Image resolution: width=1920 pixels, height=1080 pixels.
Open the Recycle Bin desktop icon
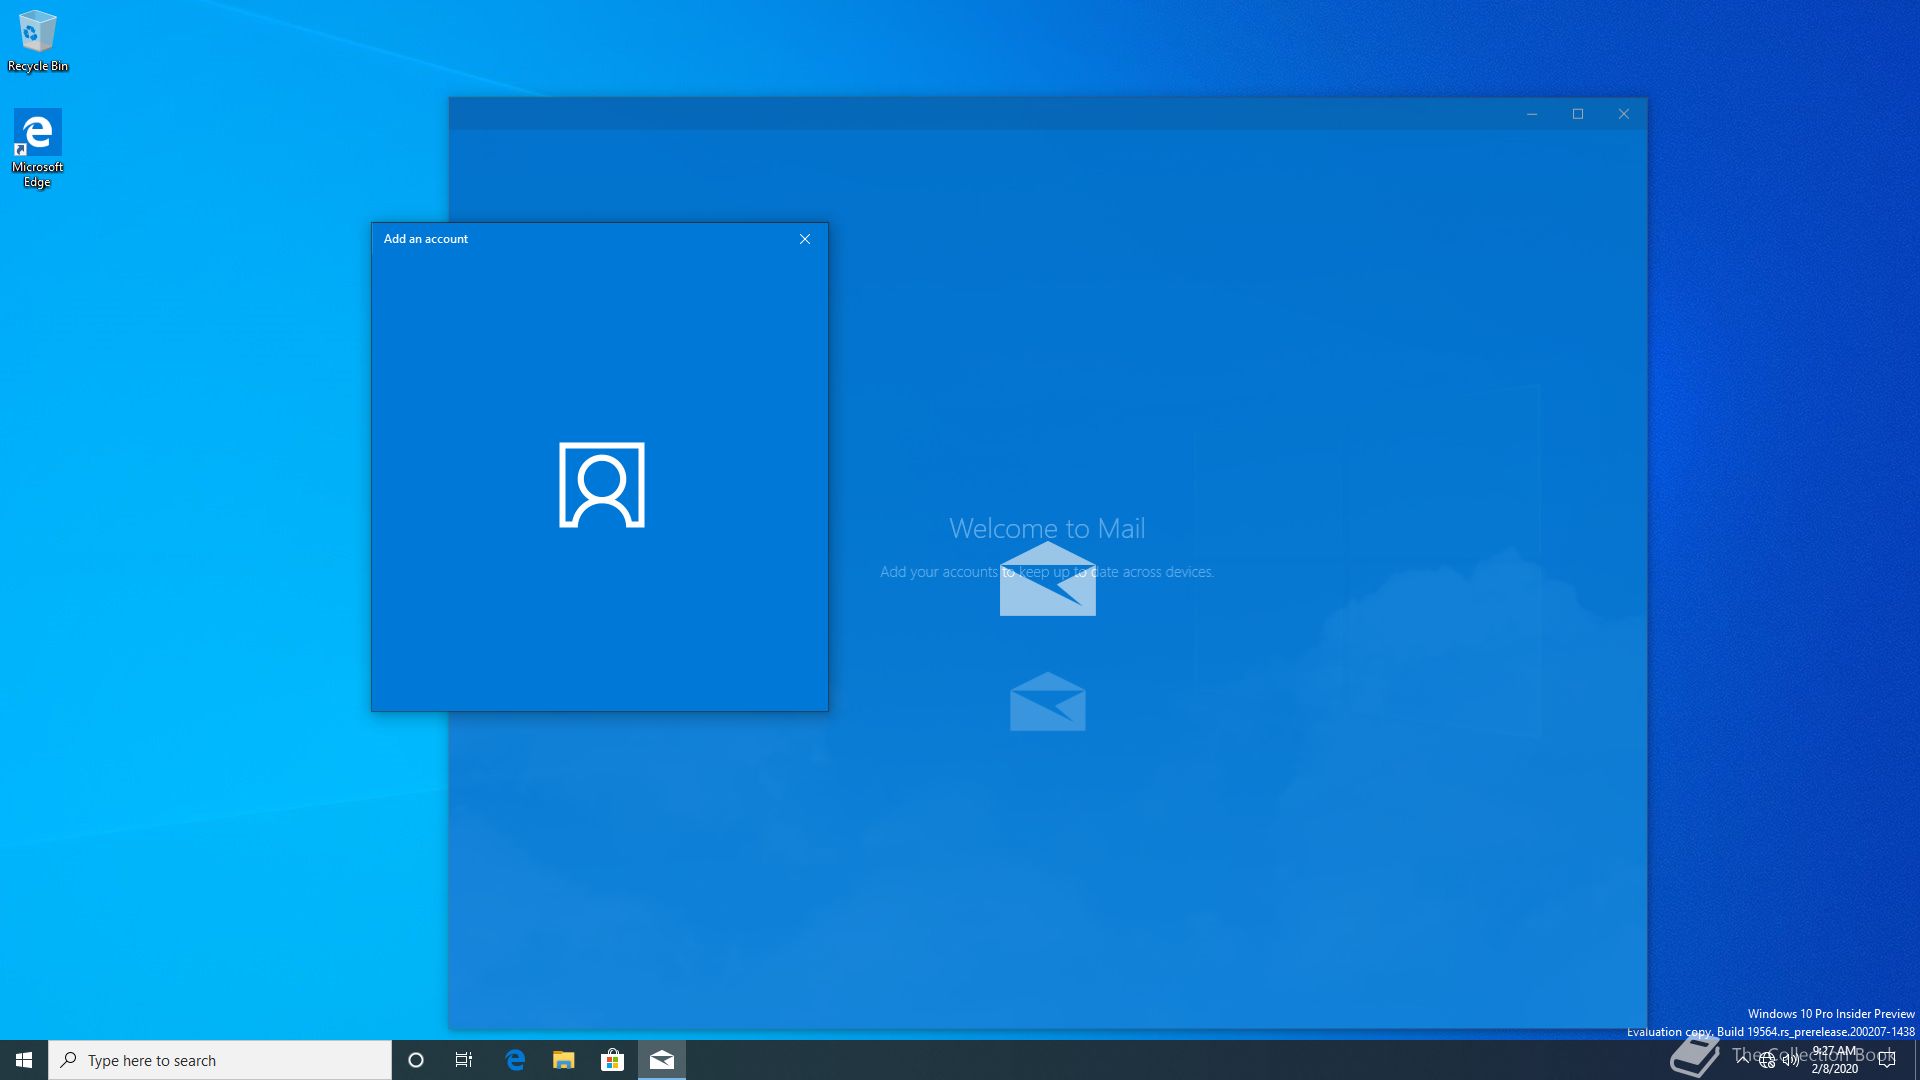(38, 41)
